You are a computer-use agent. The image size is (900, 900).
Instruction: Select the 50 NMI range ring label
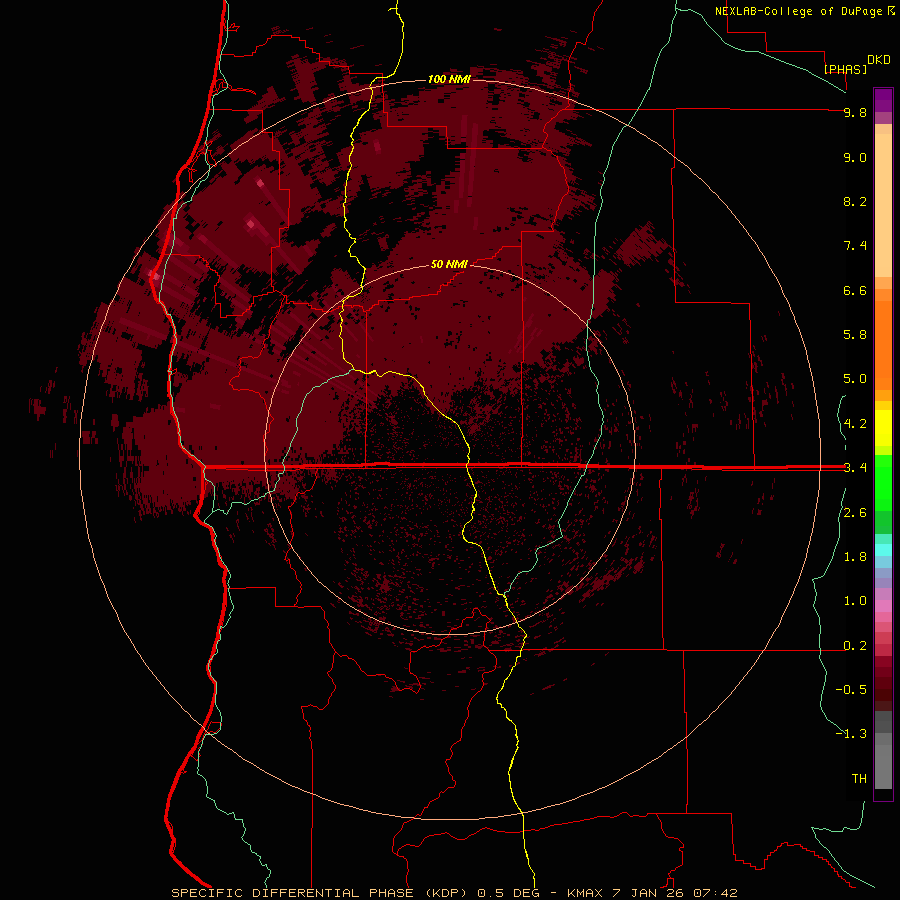point(449,264)
